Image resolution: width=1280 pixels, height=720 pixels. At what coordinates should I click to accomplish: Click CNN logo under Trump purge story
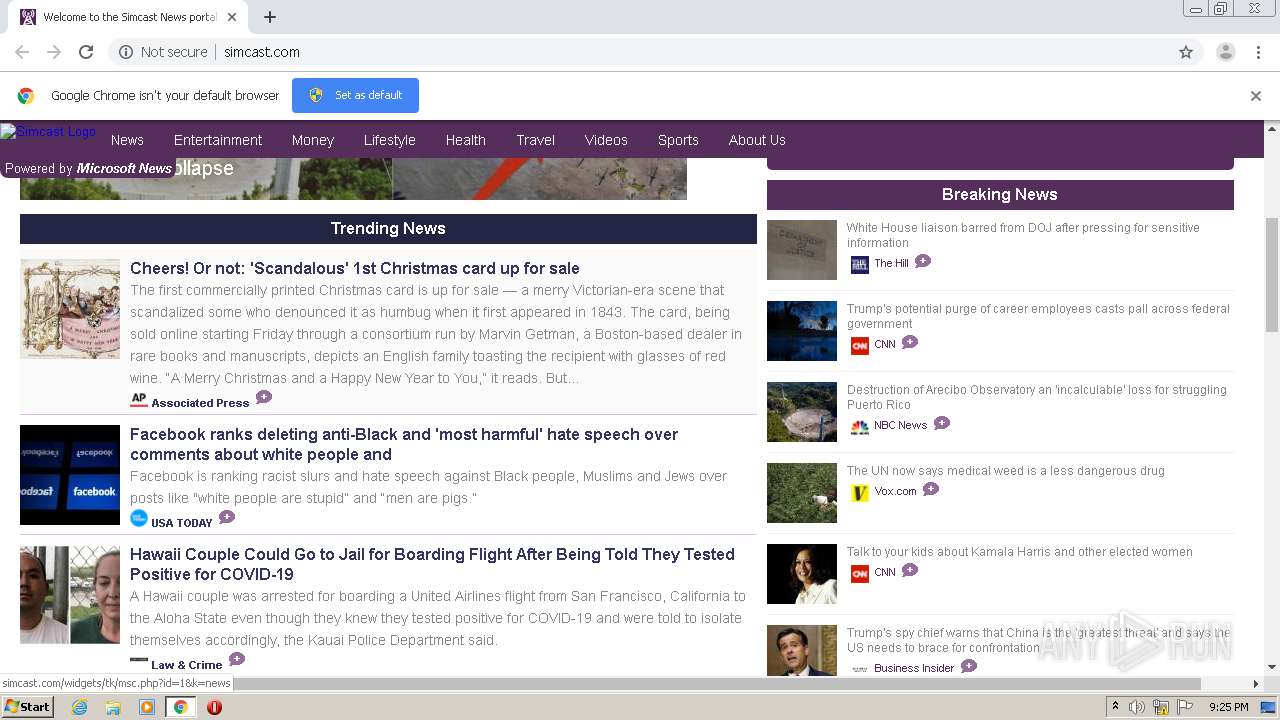(859, 345)
